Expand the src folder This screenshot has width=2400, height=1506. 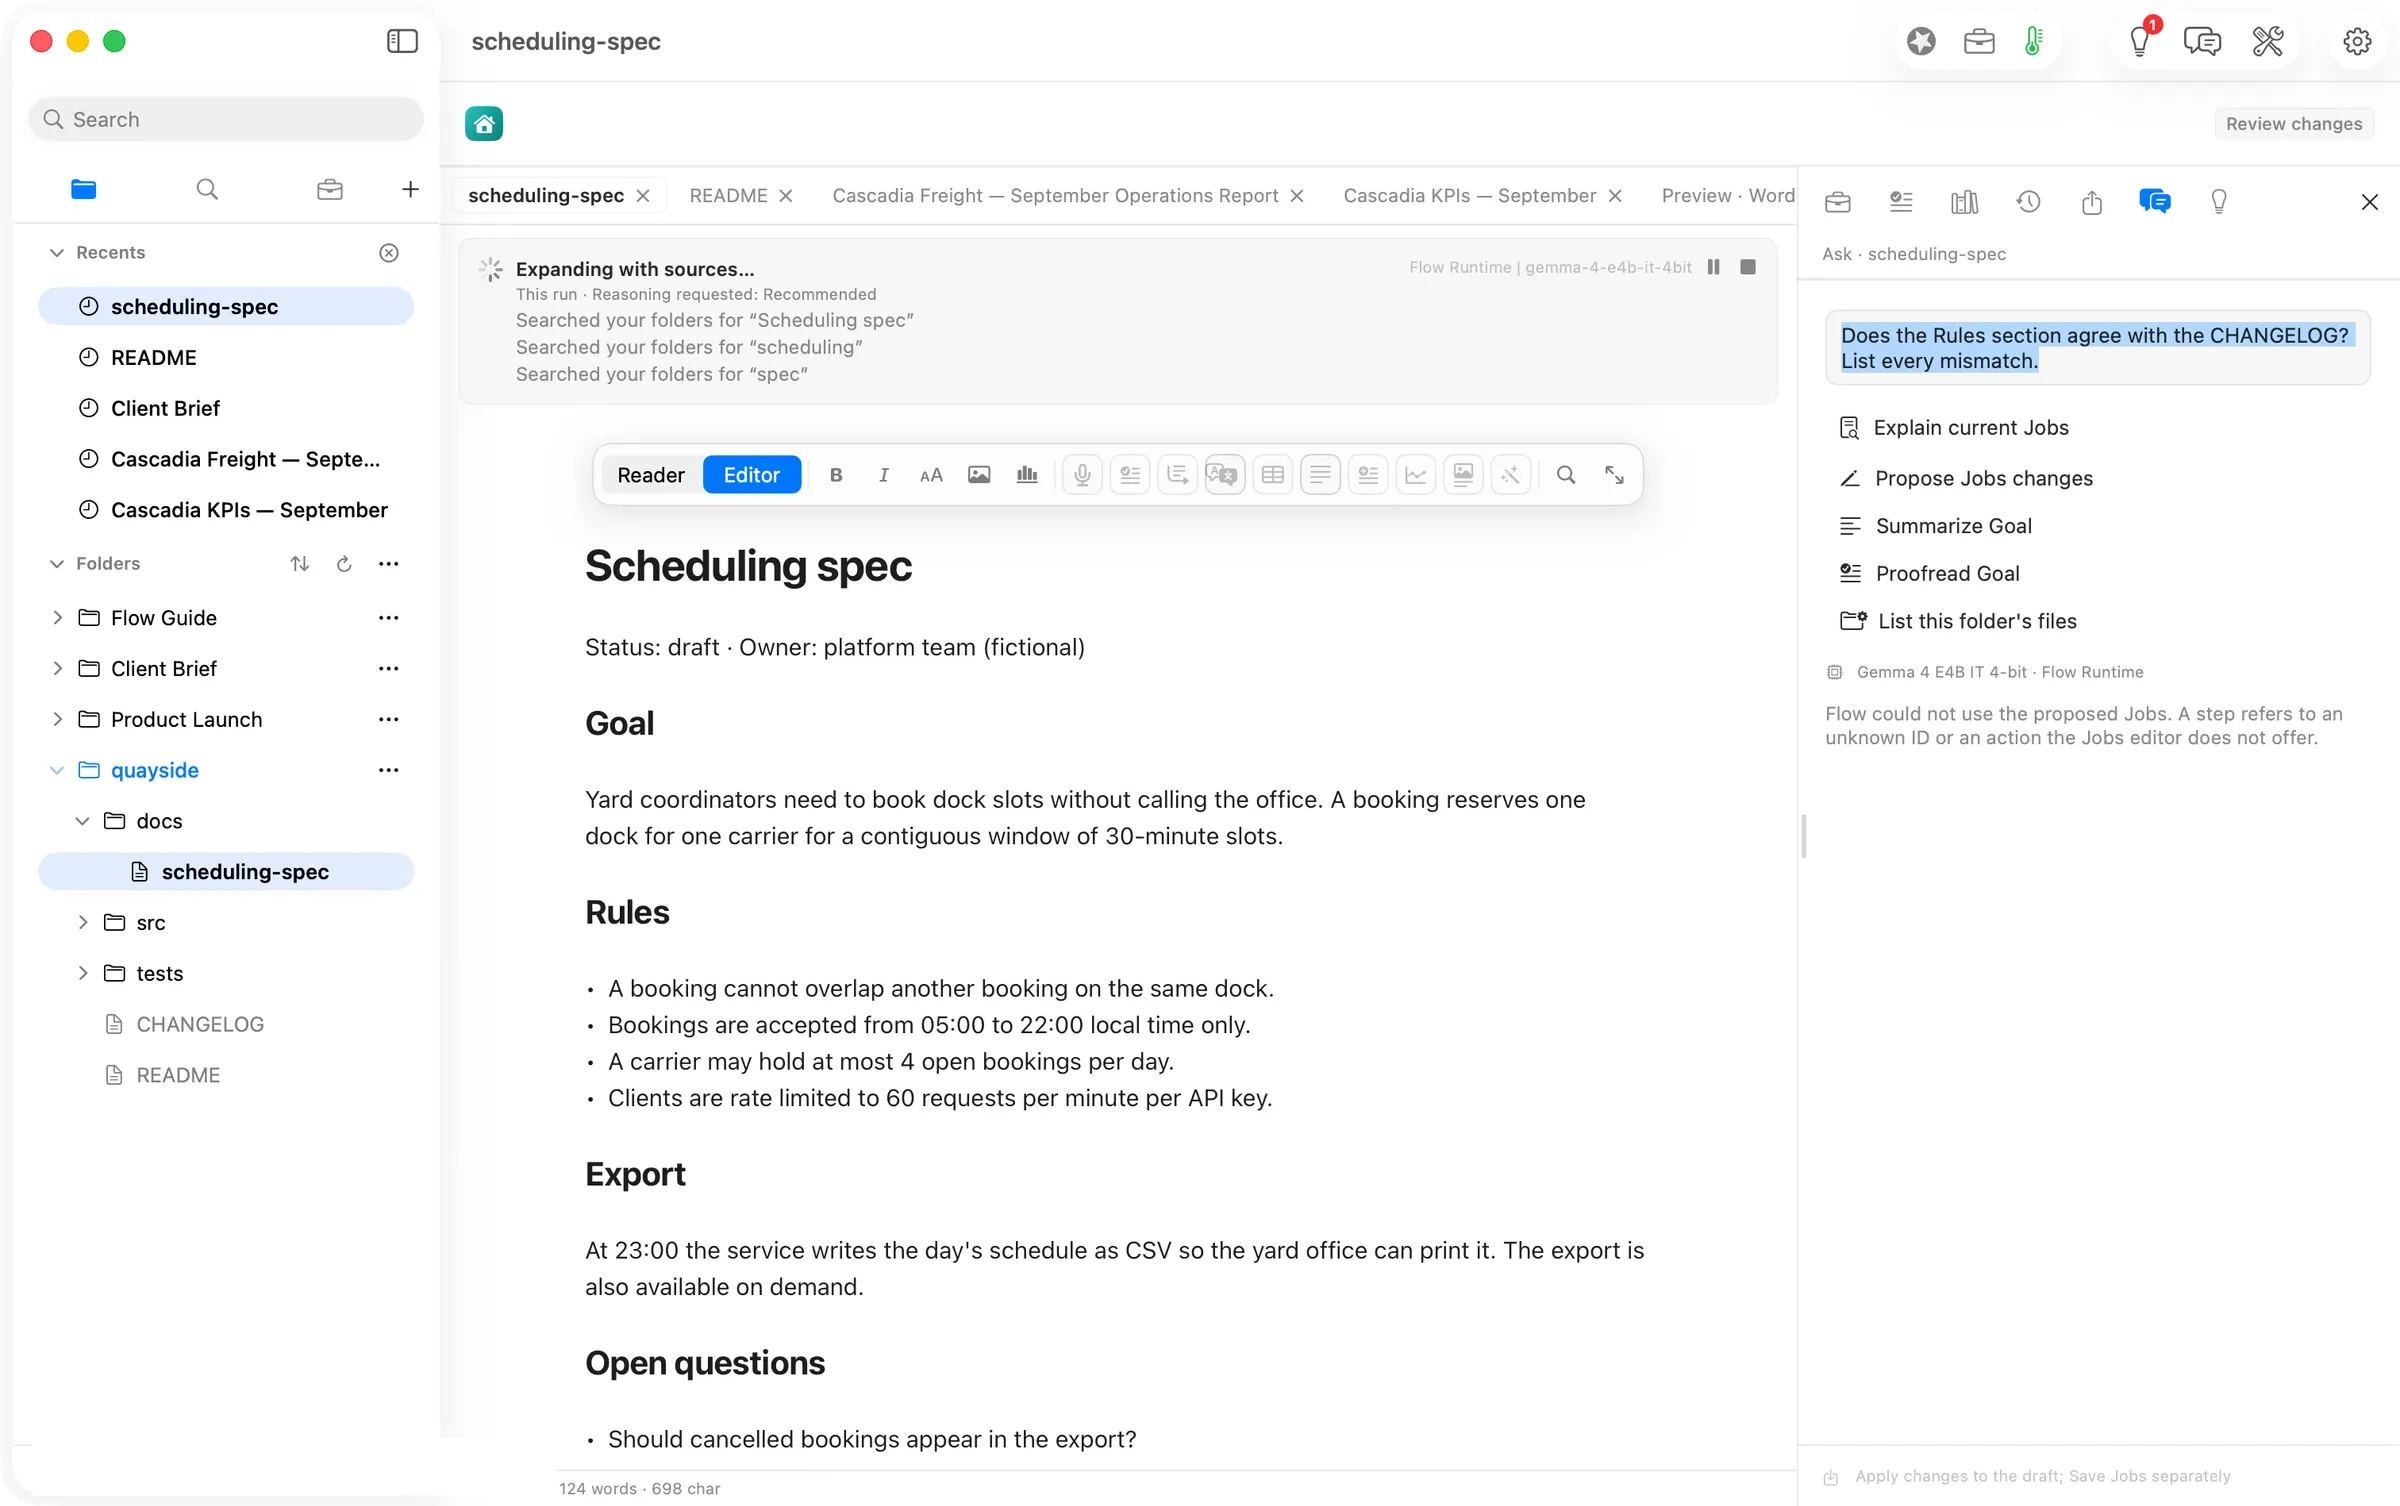(x=83, y=923)
